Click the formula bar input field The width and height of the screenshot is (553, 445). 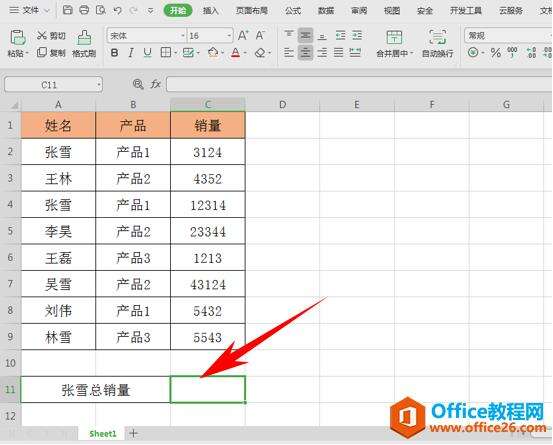click(x=359, y=84)
